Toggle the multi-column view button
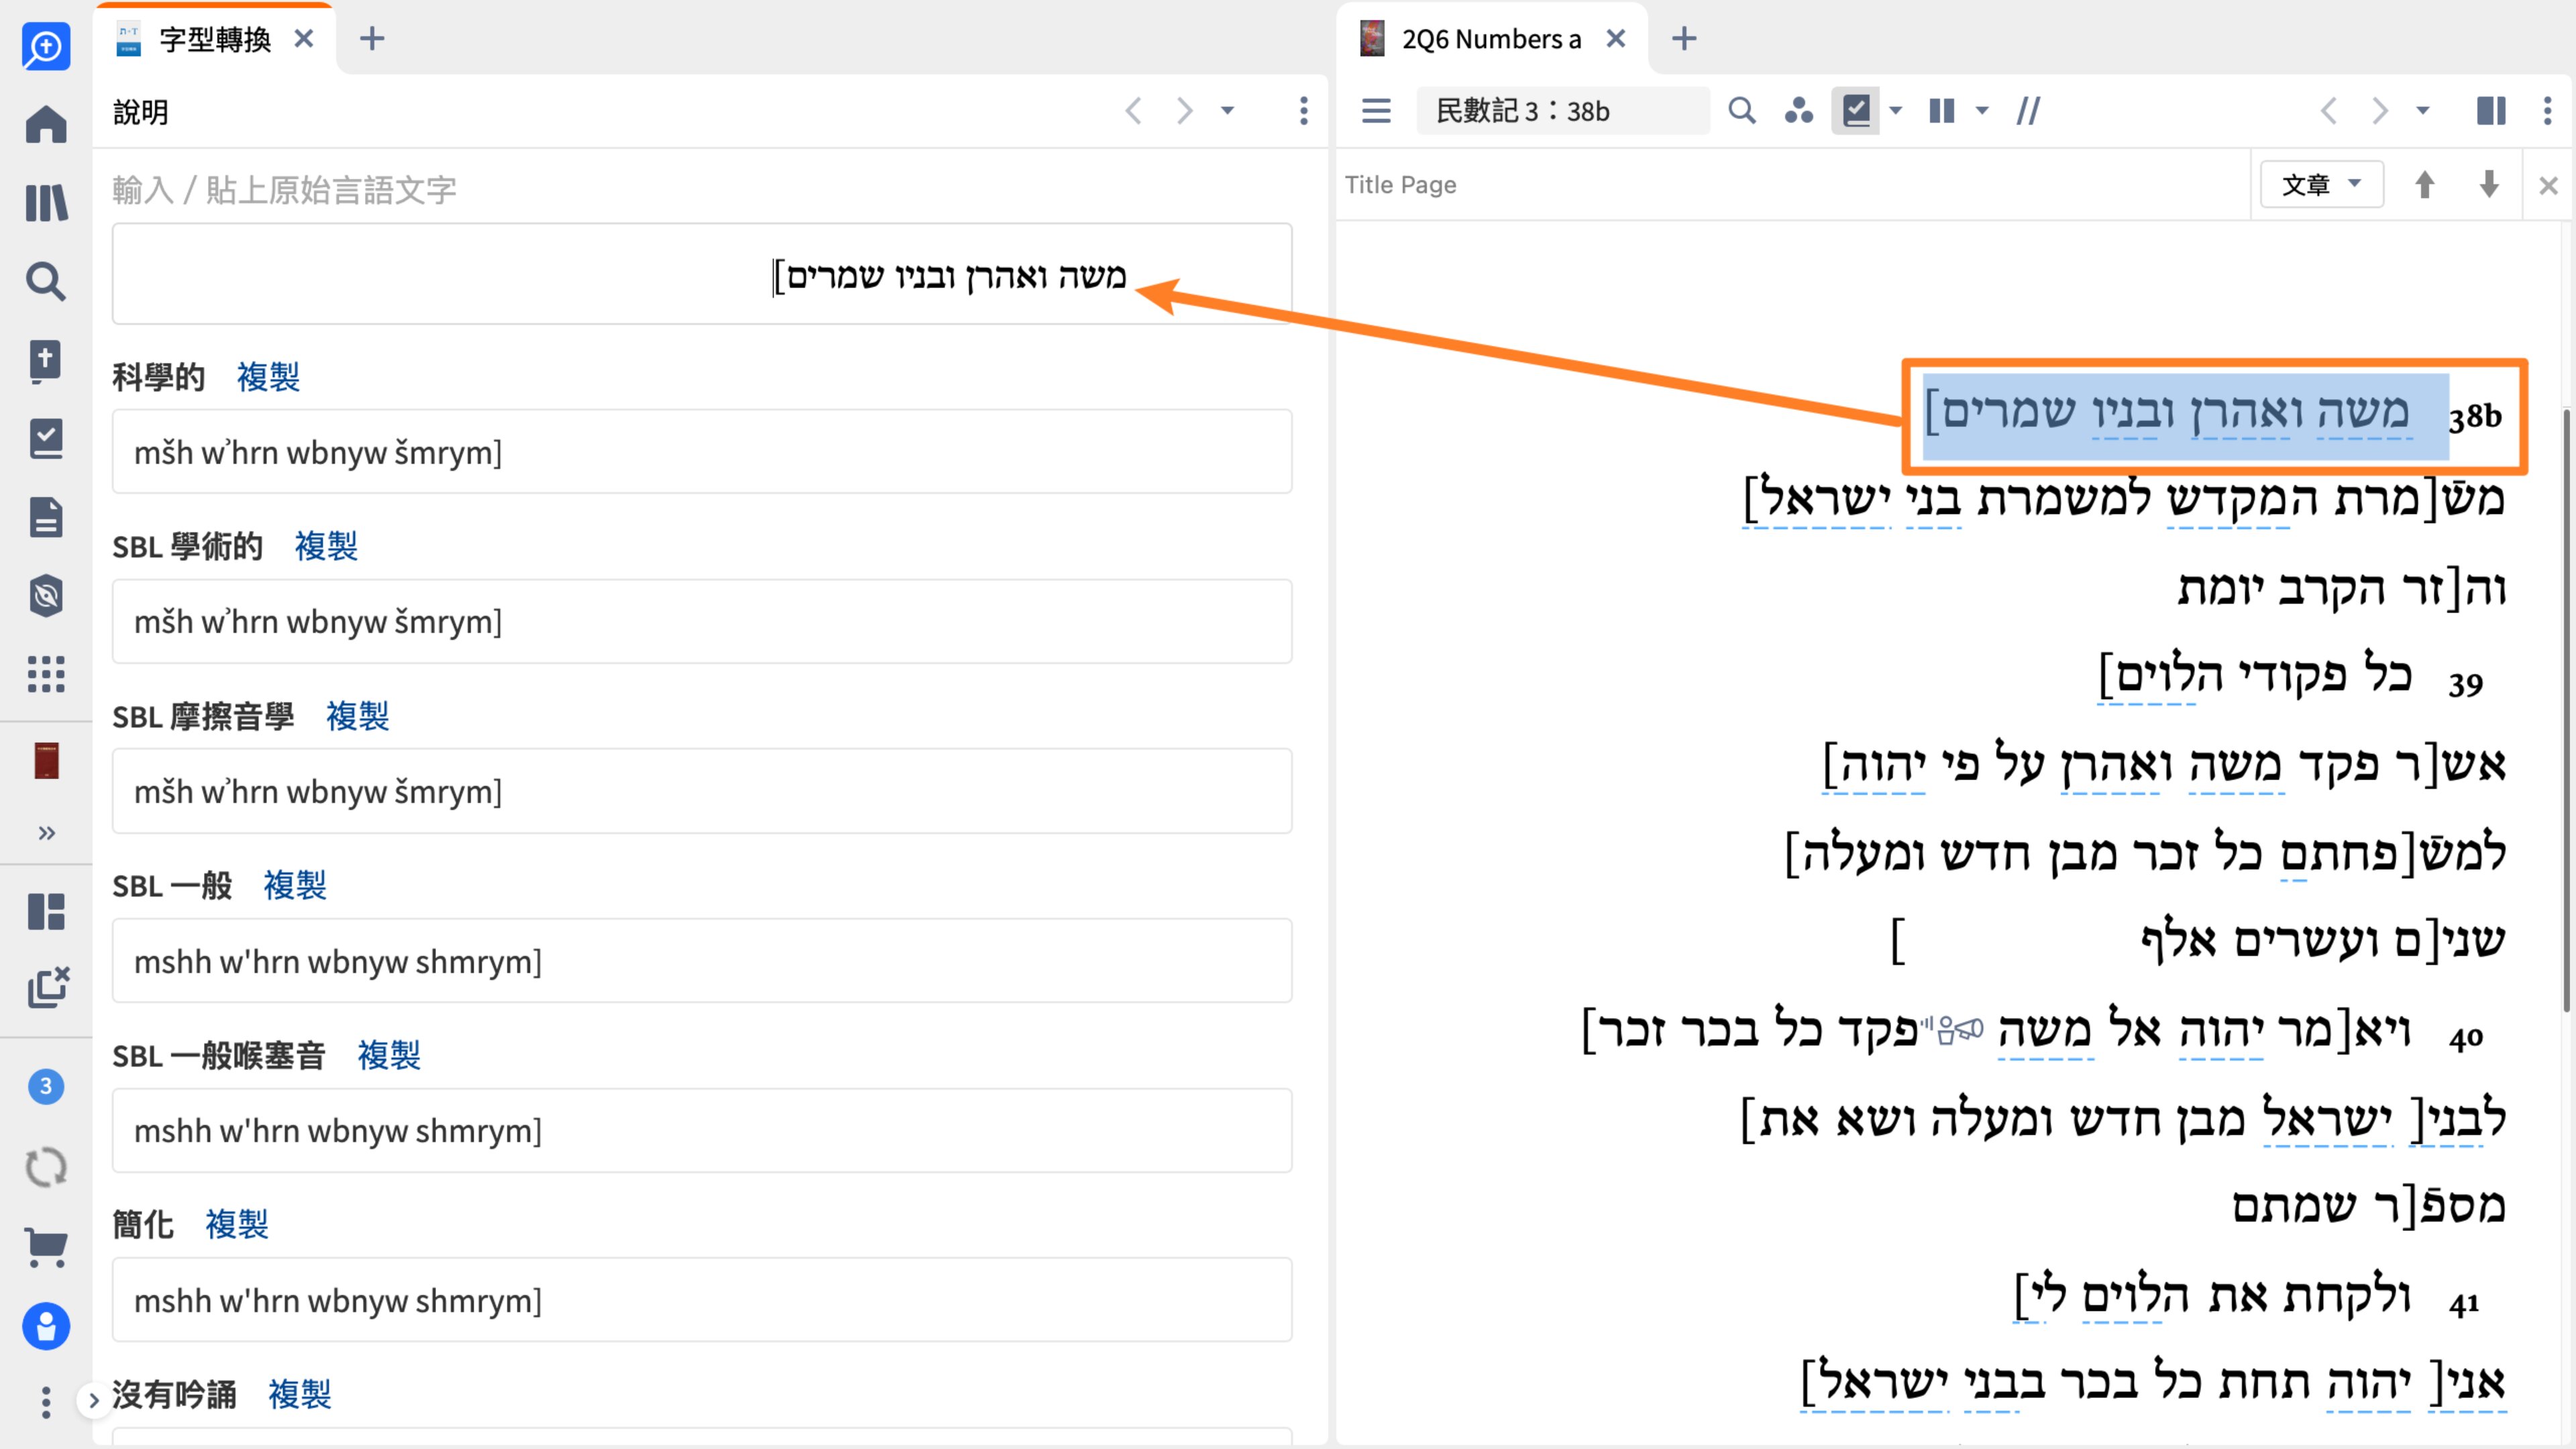The width and height of the screenshot is (2576, 1449). point(1941,111)
